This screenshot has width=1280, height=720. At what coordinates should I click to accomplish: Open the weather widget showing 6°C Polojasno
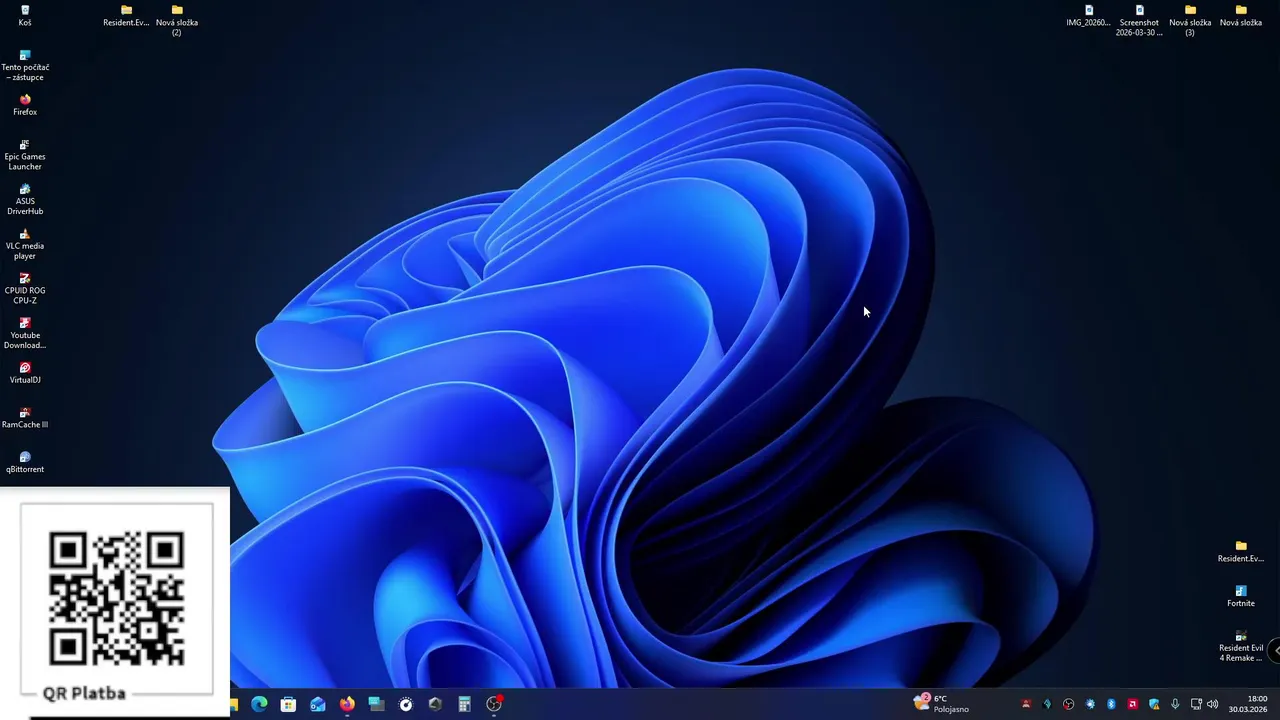(941, 703)
